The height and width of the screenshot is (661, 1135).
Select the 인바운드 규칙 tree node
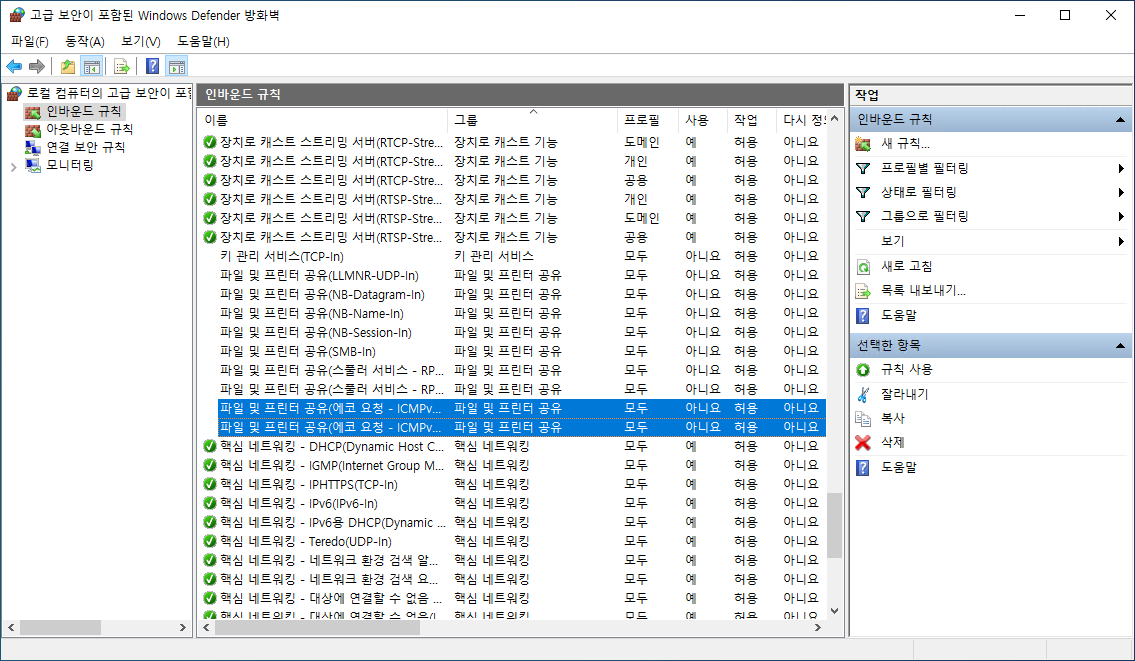pyautogui.click(x=84, y=111)
